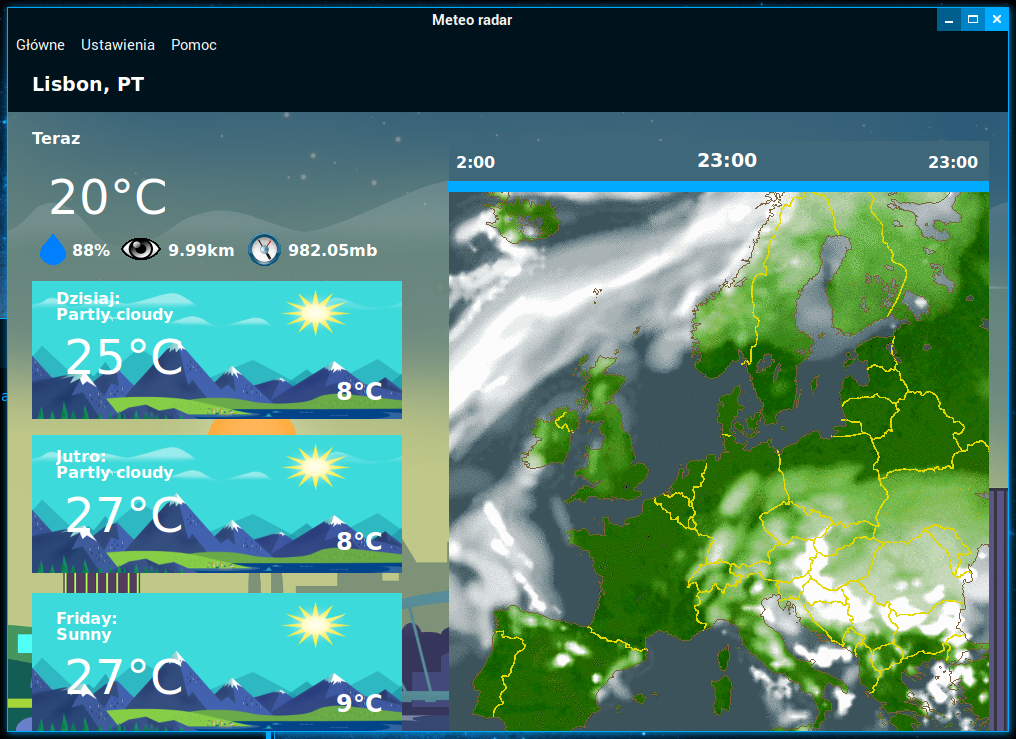
Task: Click the blue humidity droplet icon
Action: [53, 249]
